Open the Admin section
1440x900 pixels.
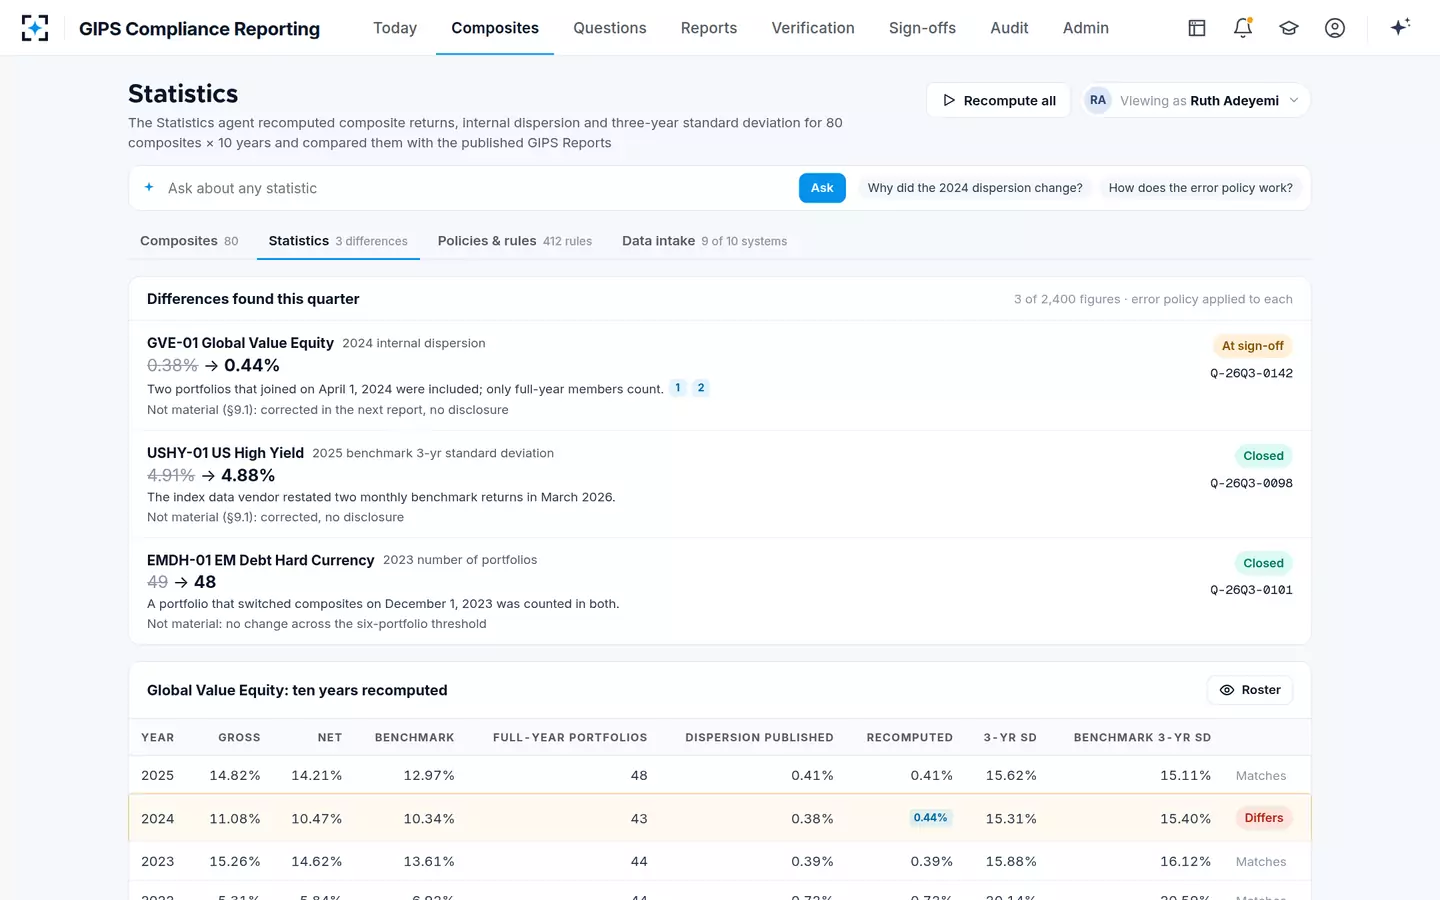(x=1086, y=28)
